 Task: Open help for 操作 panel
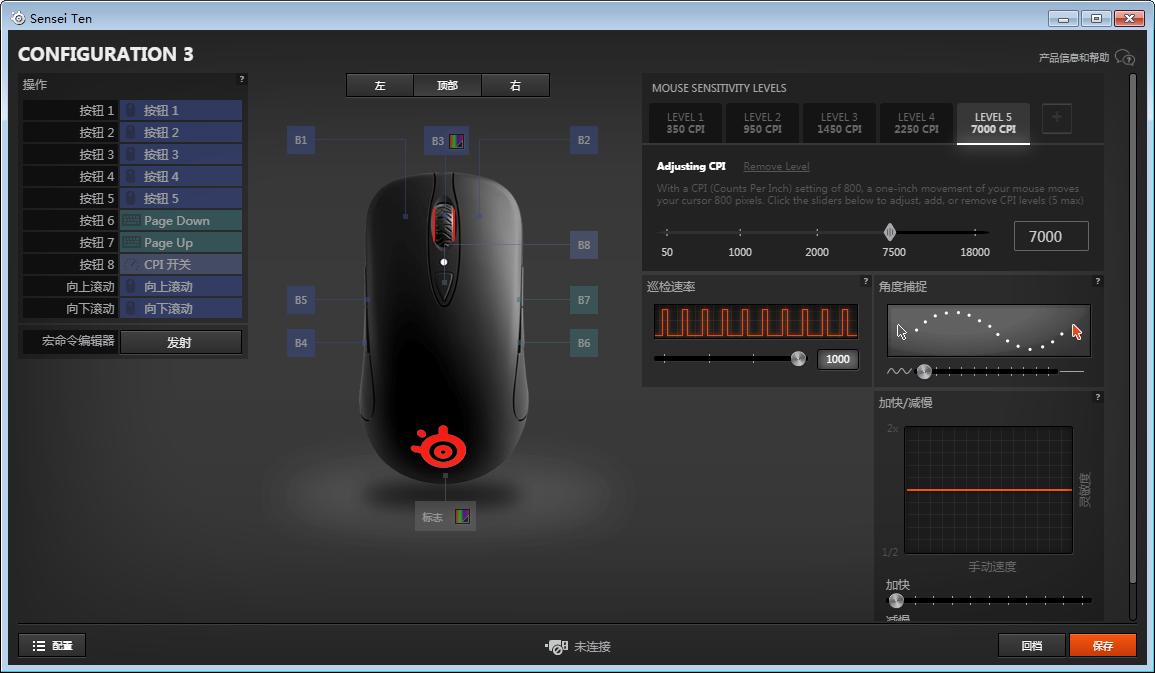[242, 79]
